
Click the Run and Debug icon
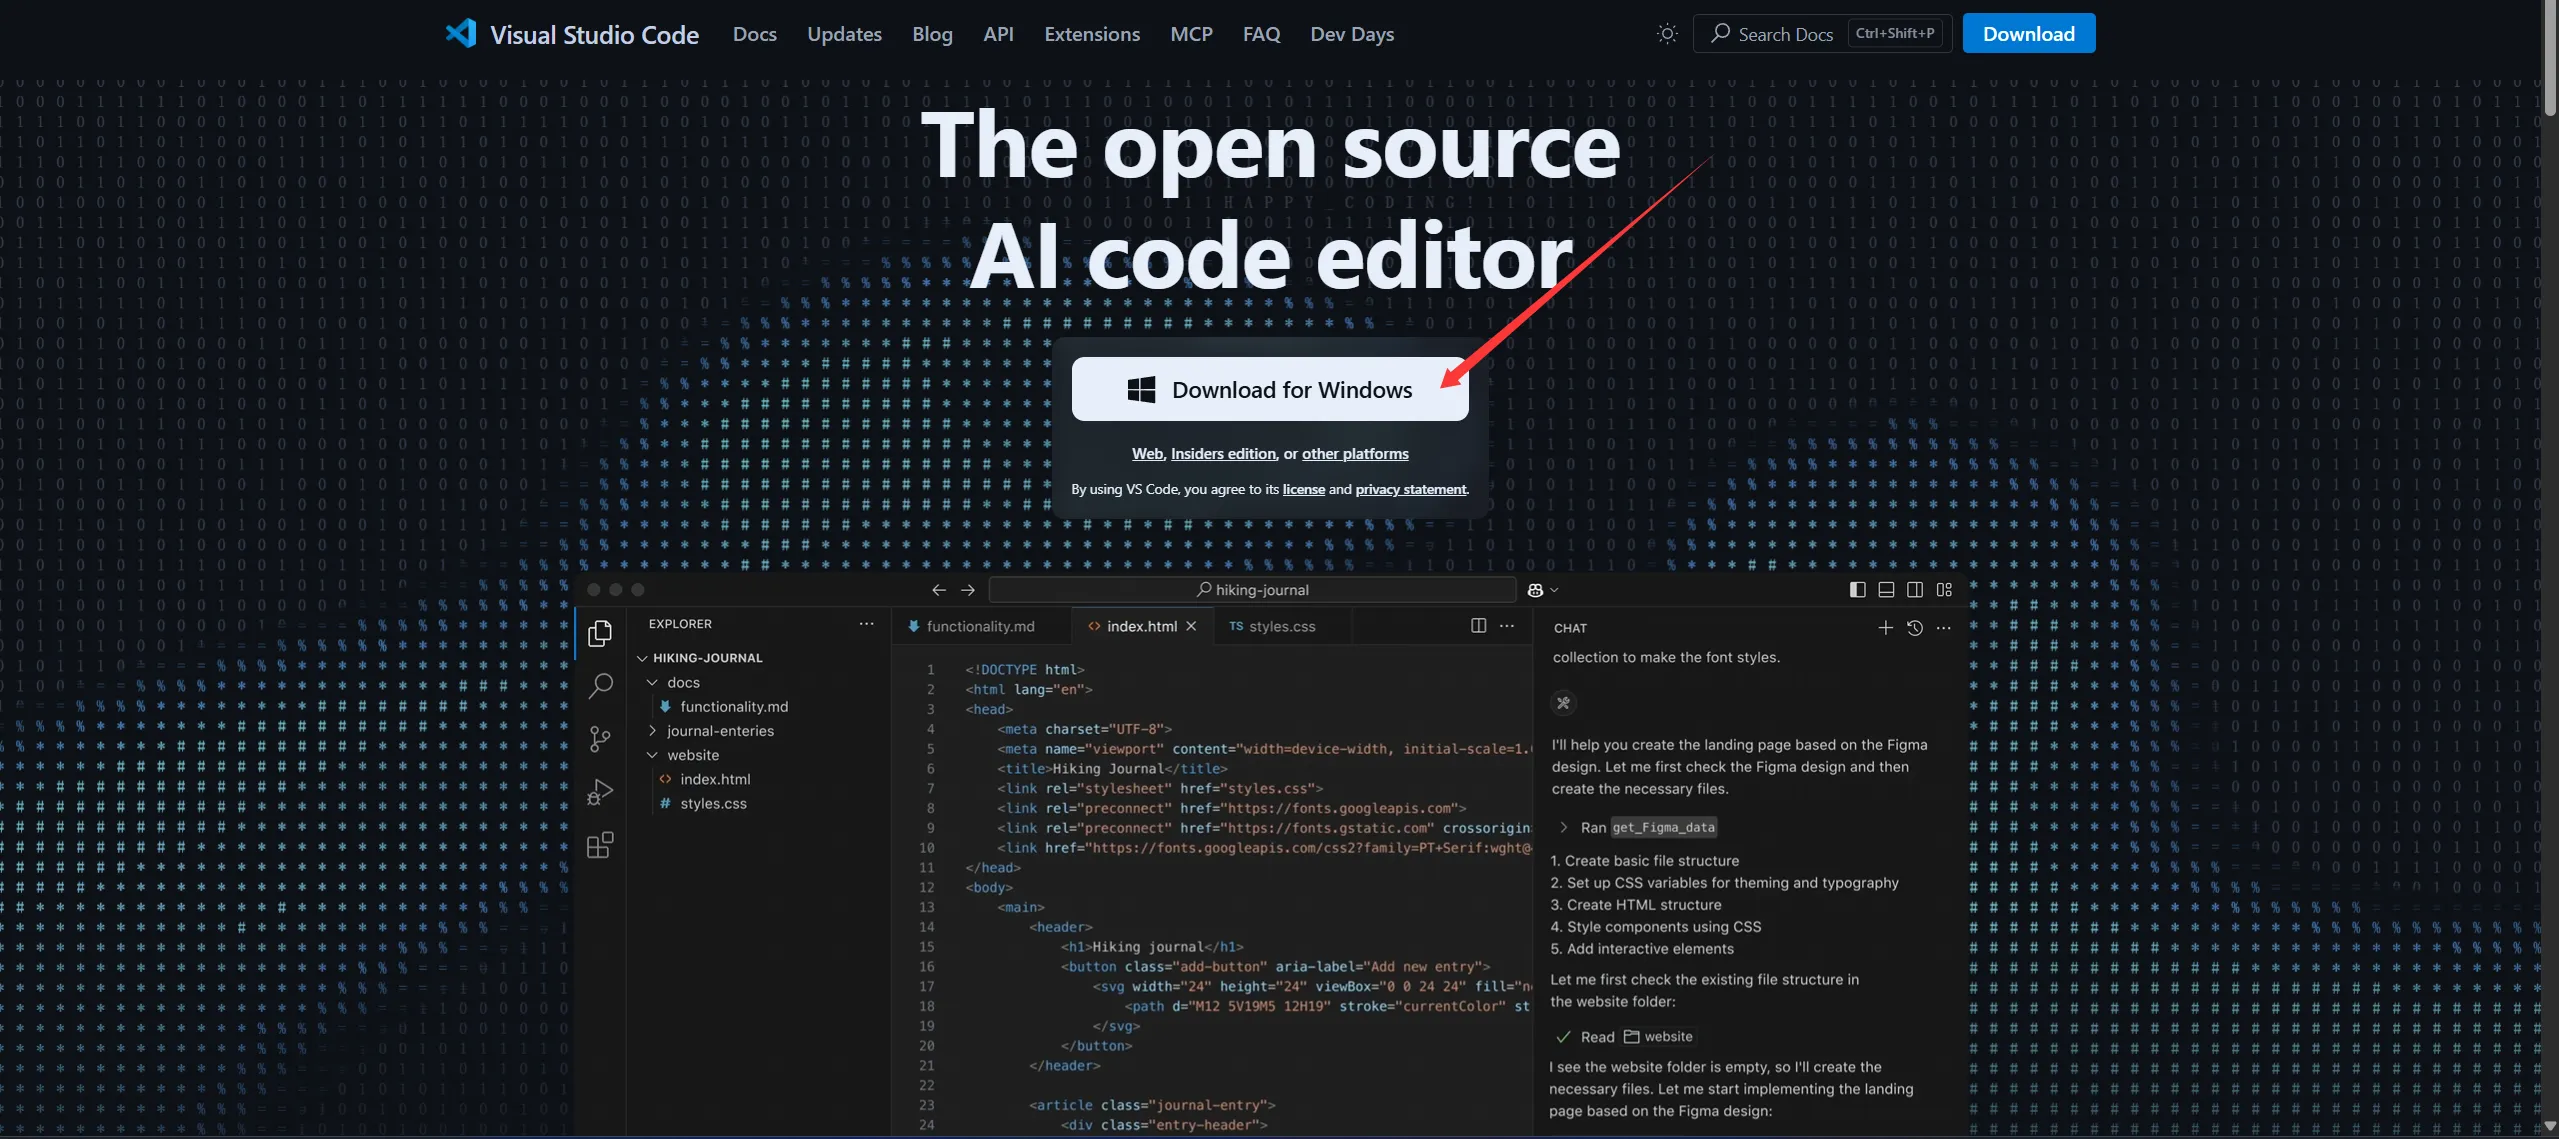tap(600, 792)
